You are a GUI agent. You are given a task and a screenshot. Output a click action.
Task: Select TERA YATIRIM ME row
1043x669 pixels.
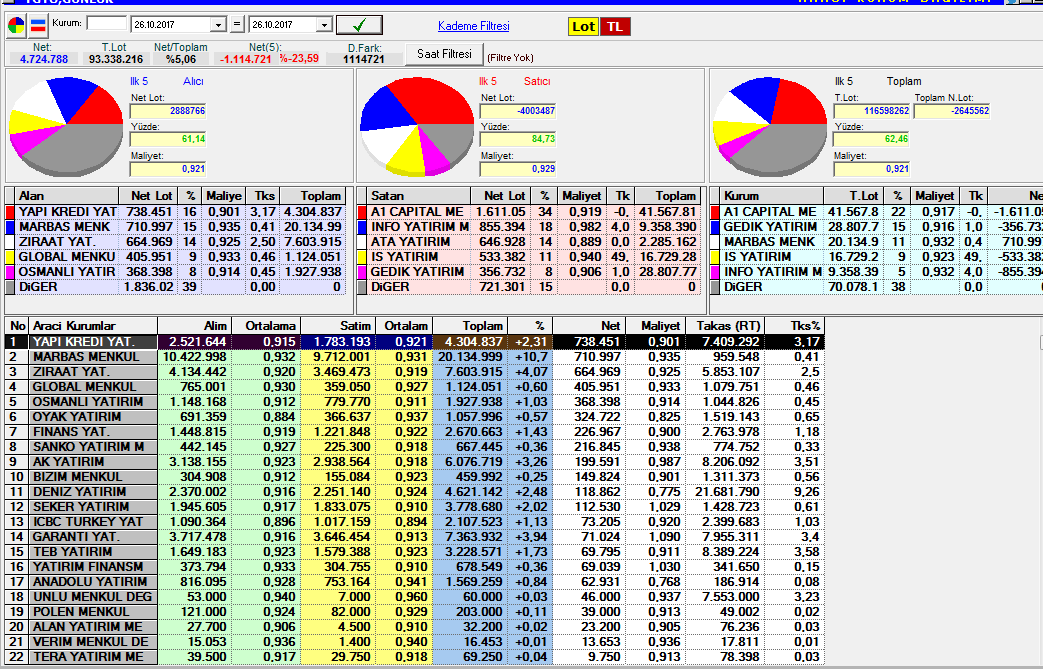pyautogui.click(x=414, y=657)
